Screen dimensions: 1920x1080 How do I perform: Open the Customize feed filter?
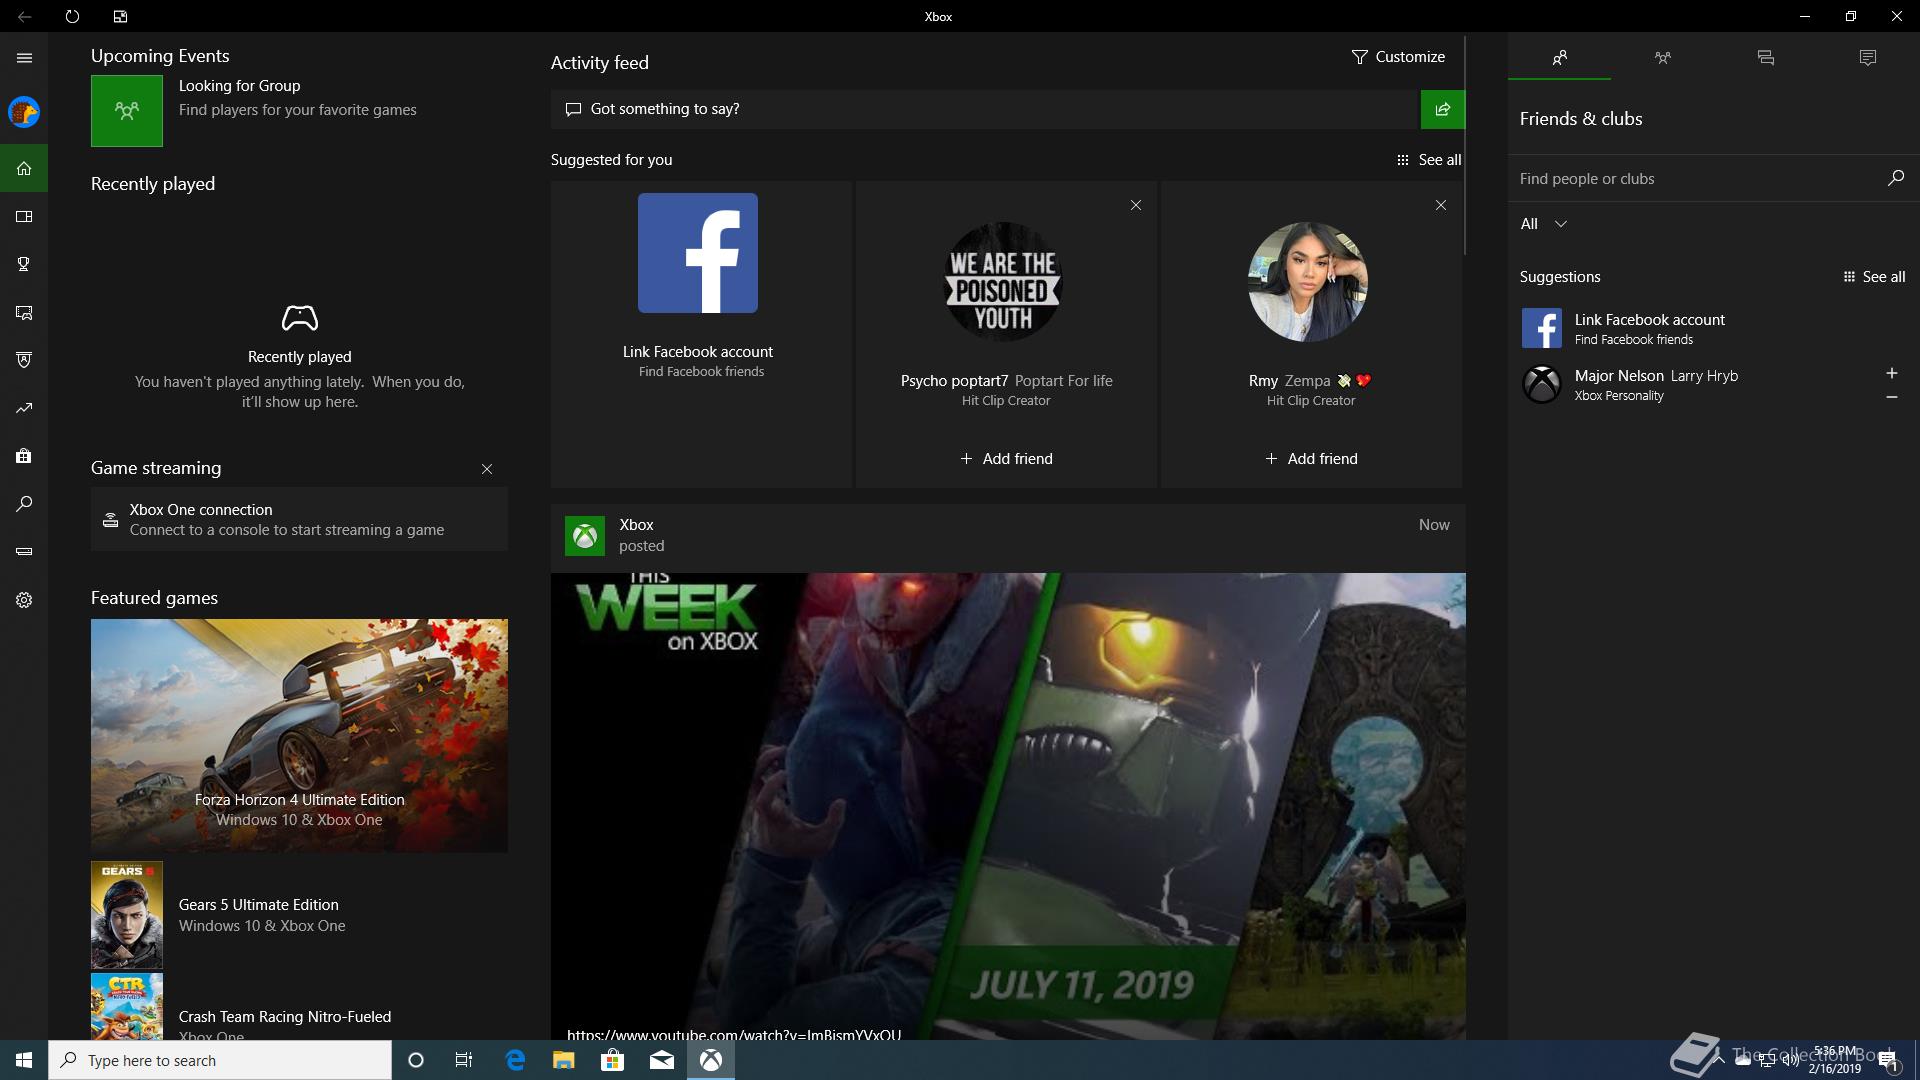1398,57
